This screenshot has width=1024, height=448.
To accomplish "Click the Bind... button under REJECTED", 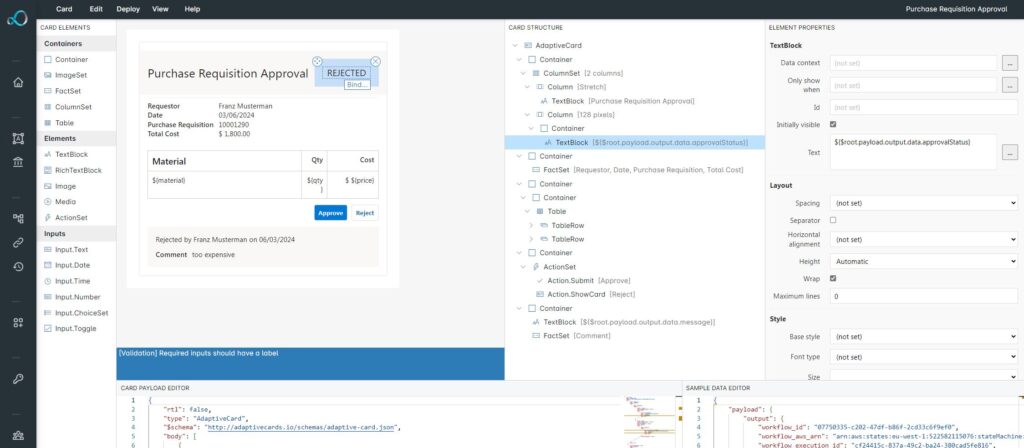I will point(357,85).
